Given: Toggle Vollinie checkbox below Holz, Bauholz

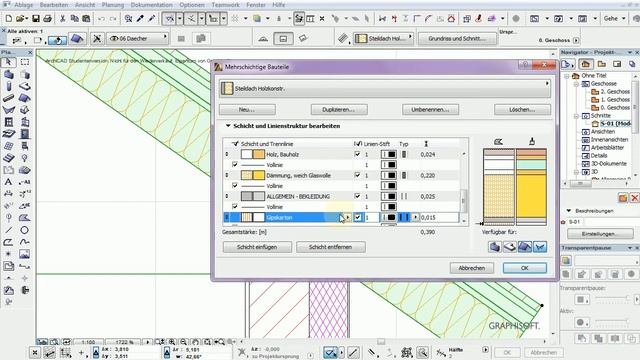Looking at the screenshot, I should (235, 164).
